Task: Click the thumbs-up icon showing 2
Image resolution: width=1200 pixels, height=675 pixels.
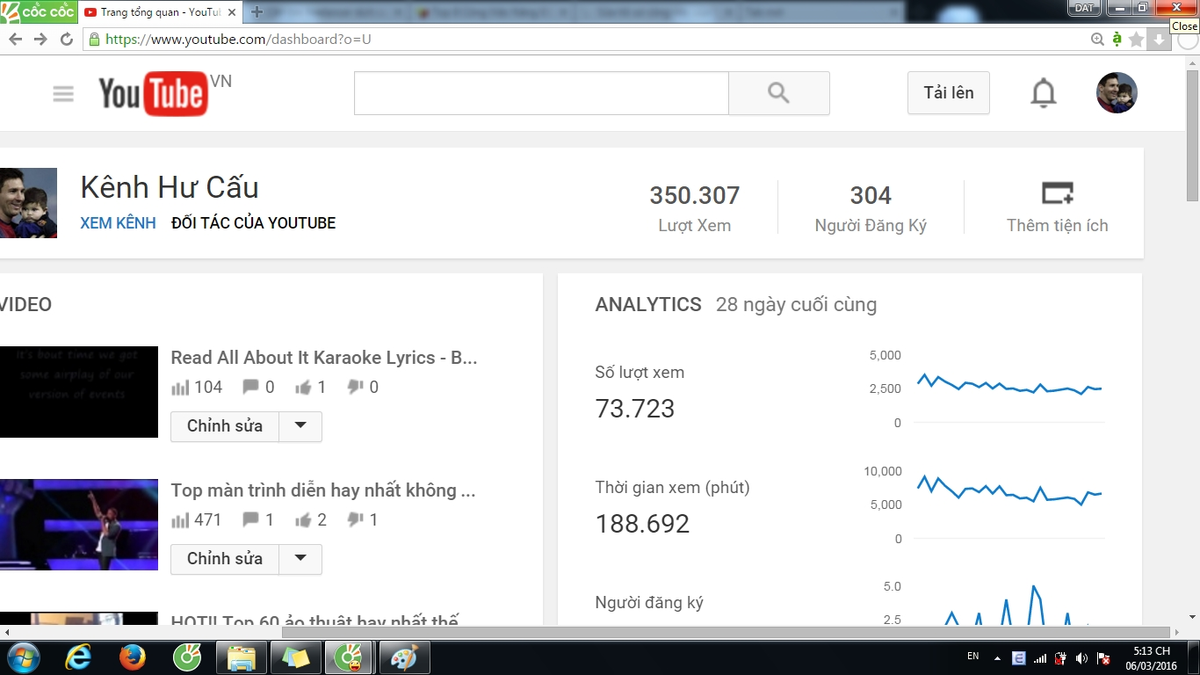Action: [x=304, y=520]
